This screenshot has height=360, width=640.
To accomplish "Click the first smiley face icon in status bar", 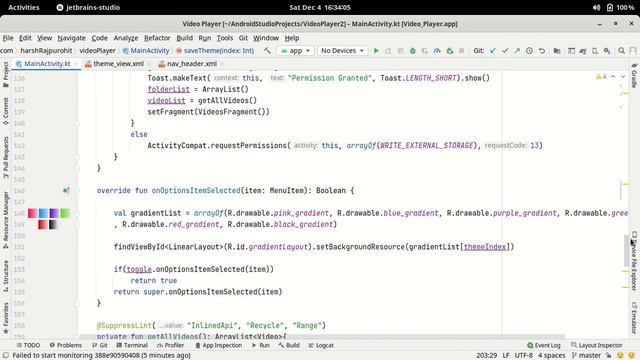I will (x=620, y=356).
